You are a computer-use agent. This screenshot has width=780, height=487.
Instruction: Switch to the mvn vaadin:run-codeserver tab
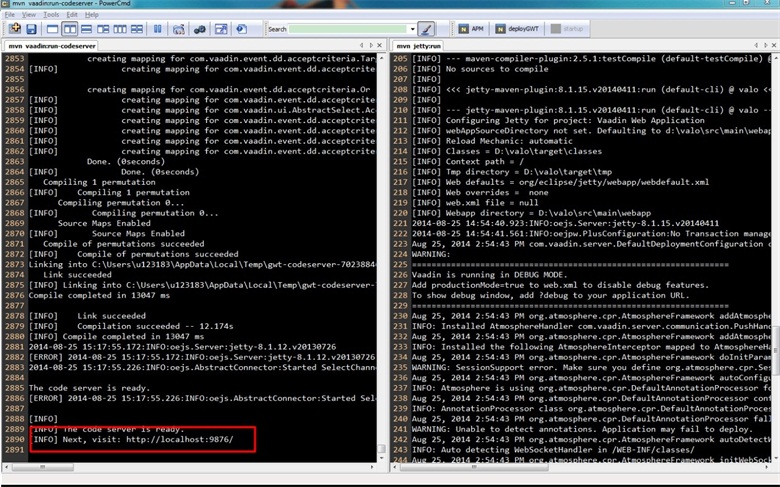tap(50, 46)
